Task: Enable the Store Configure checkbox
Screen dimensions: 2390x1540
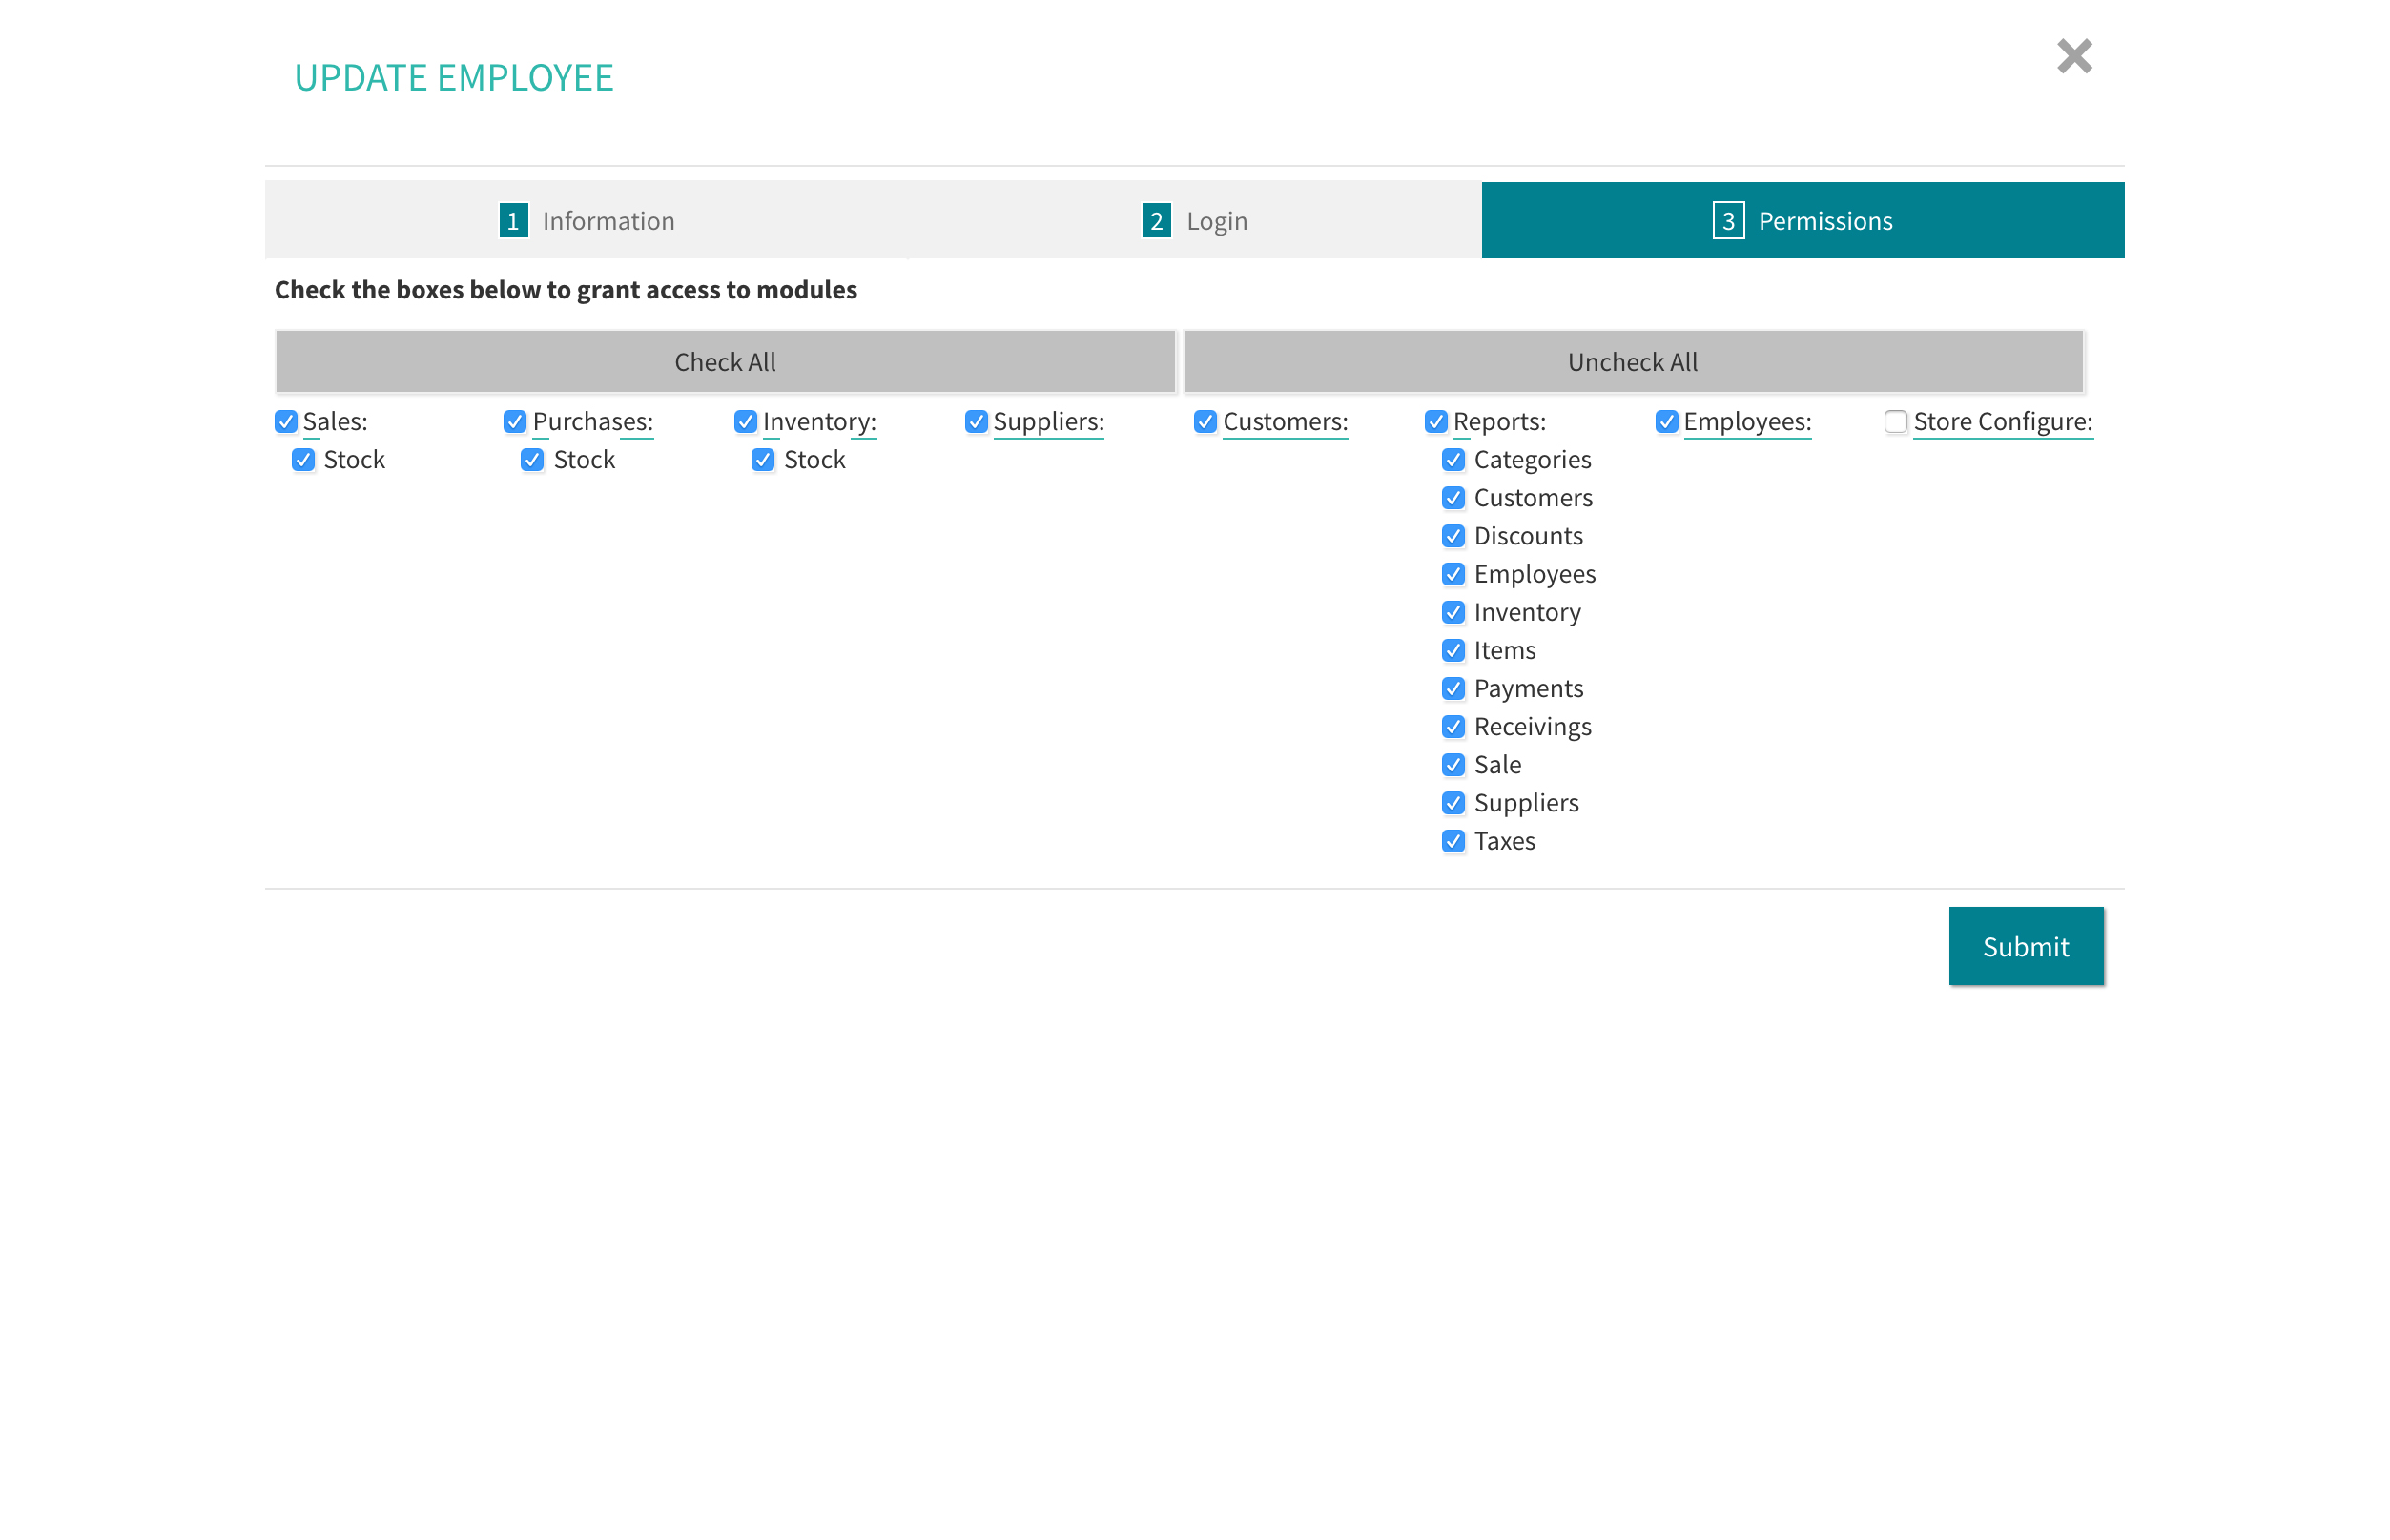Action: click(1895, 422)
